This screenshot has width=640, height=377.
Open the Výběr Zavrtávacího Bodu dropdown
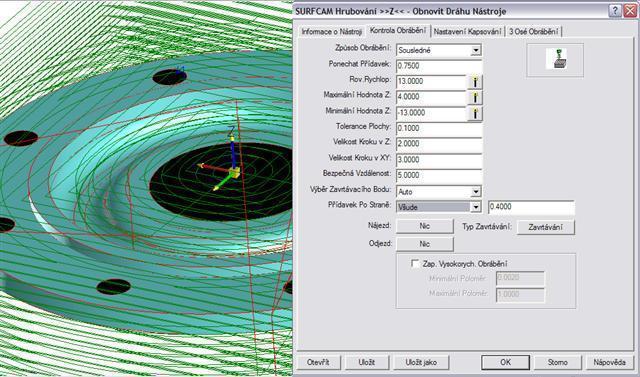(476, 192)
